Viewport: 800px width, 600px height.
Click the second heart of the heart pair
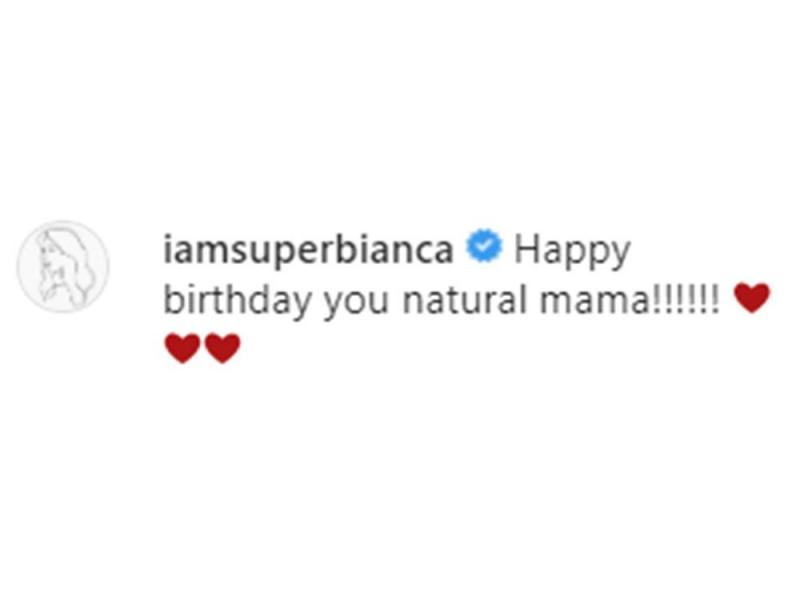(x=223, y=348)
